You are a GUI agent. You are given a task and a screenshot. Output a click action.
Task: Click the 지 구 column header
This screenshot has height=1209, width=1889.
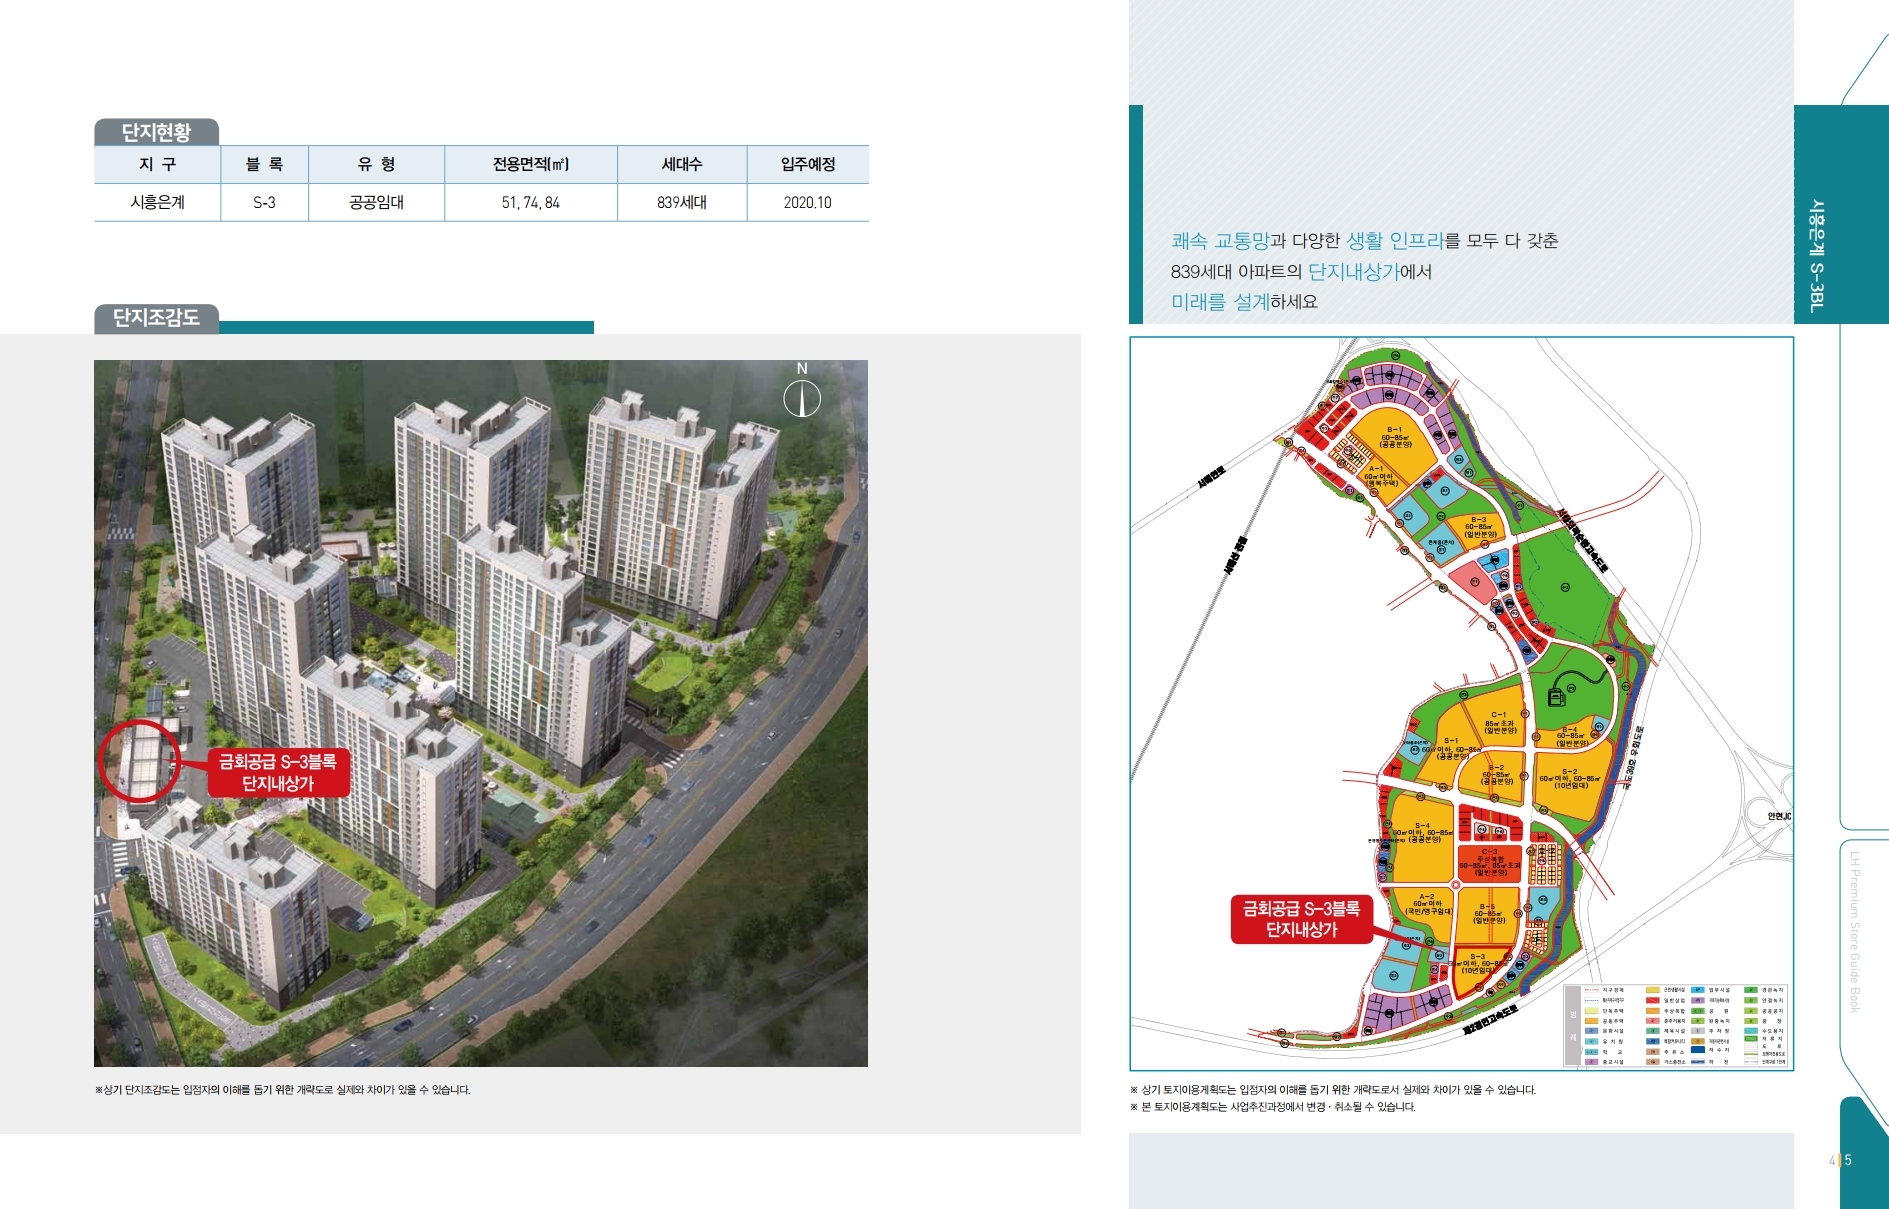point(157,164)
